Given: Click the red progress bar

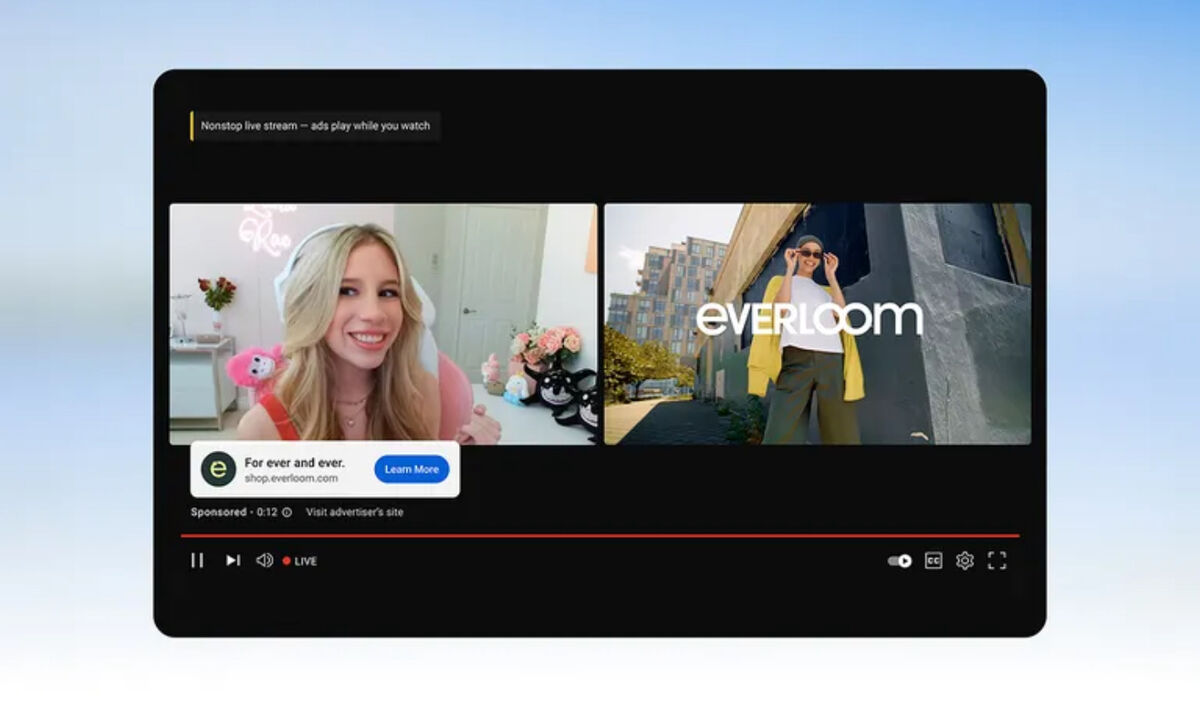Looking at the screenshot, I should 600,536.
